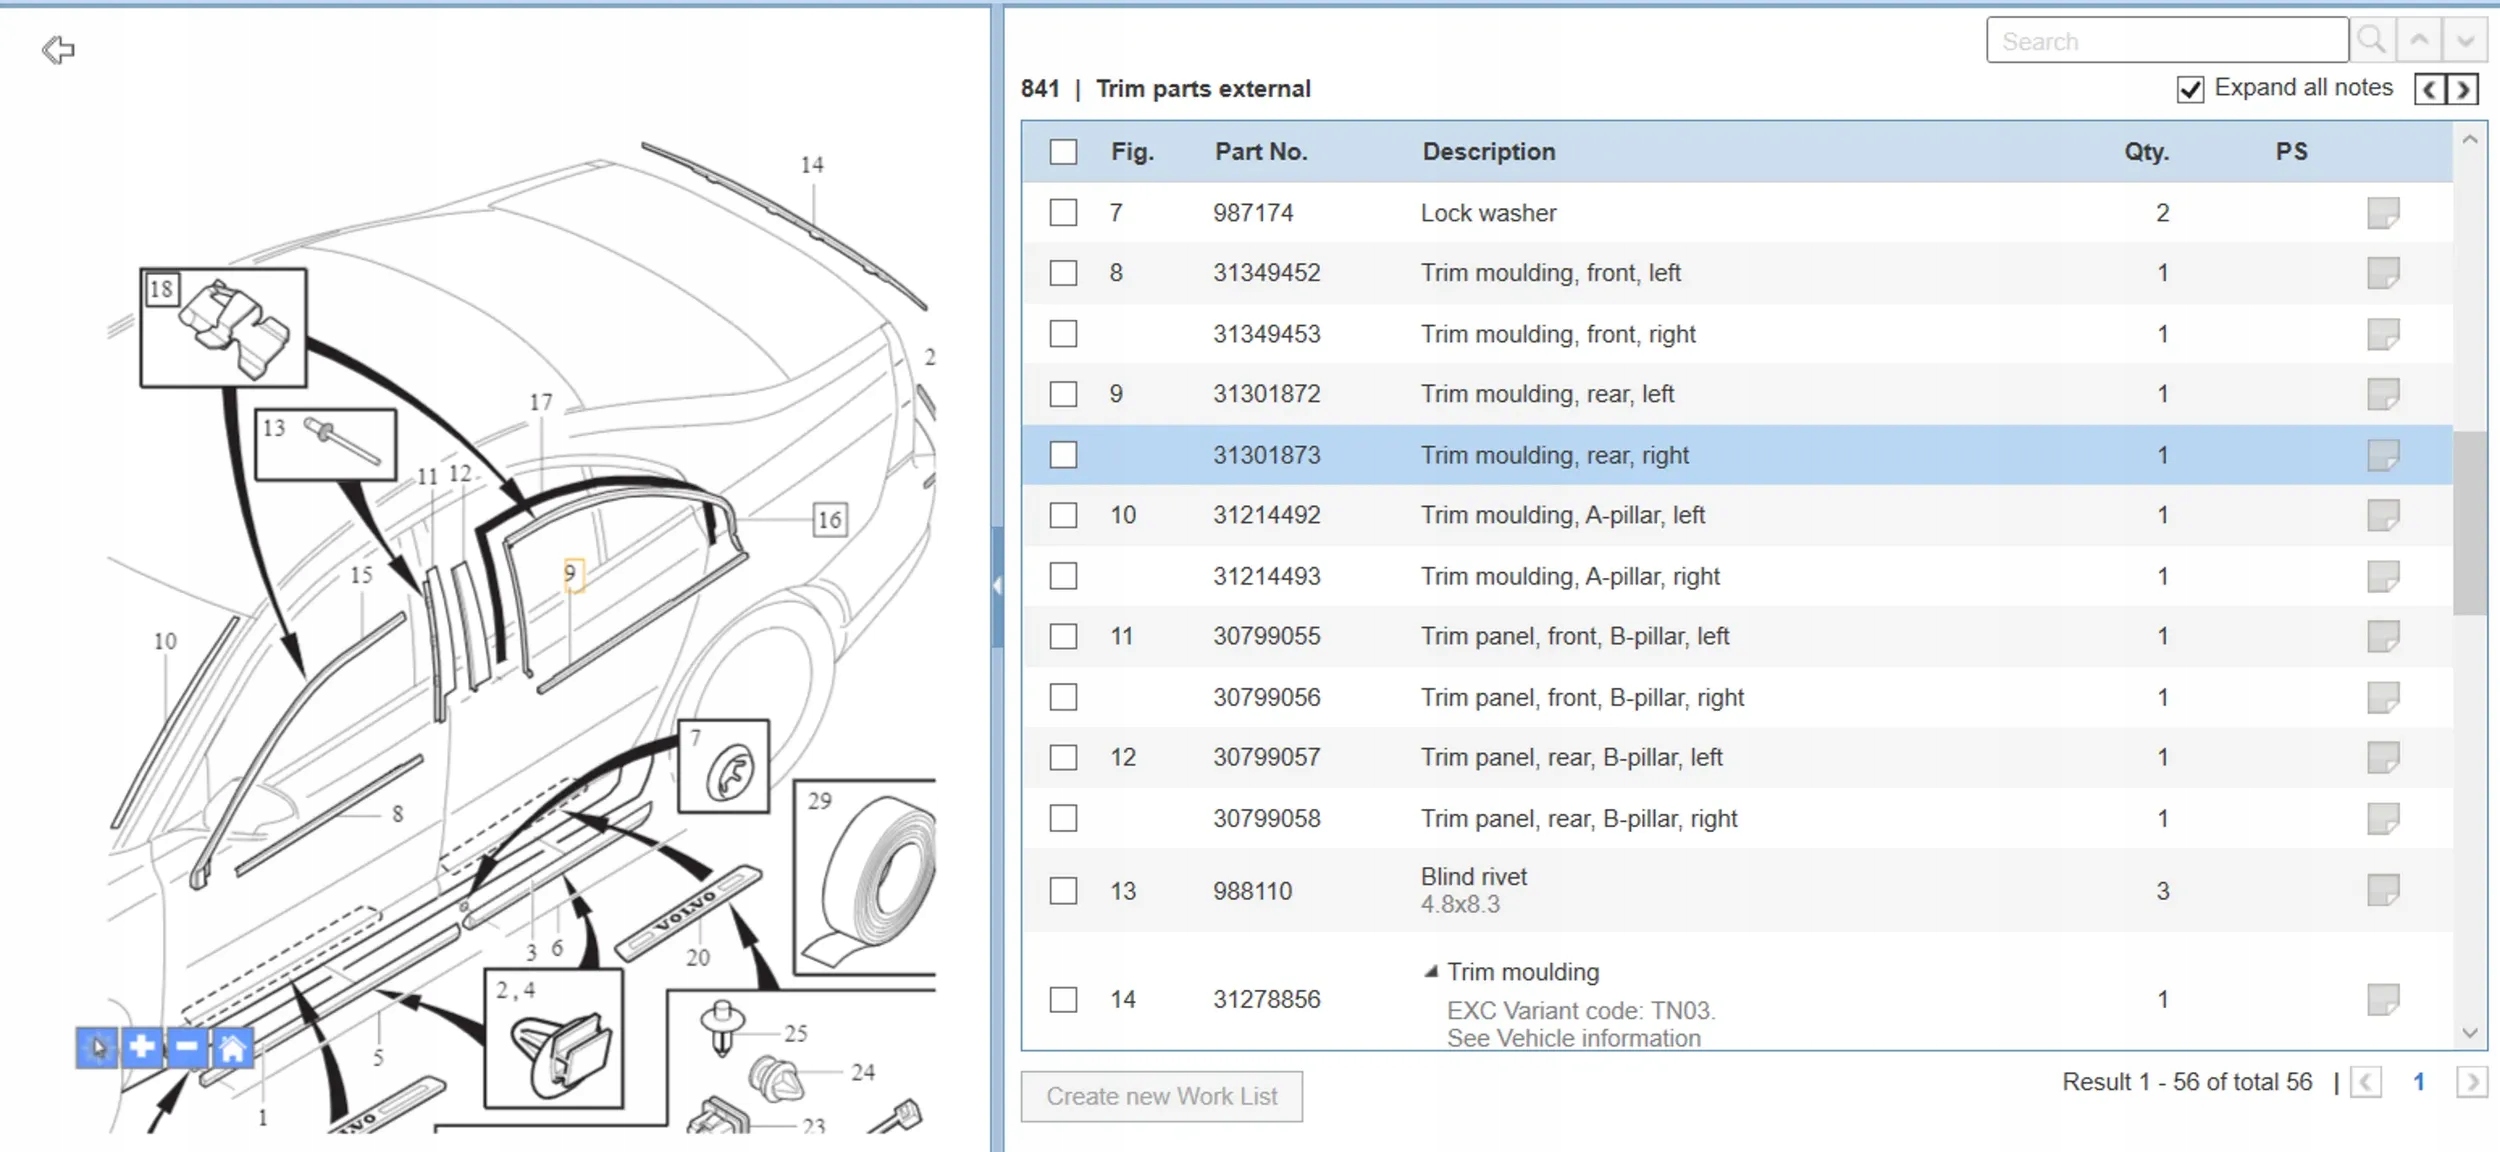Click in the Search input field
Screen dimensions: 2500x1152
click(x=2166, y=41)
